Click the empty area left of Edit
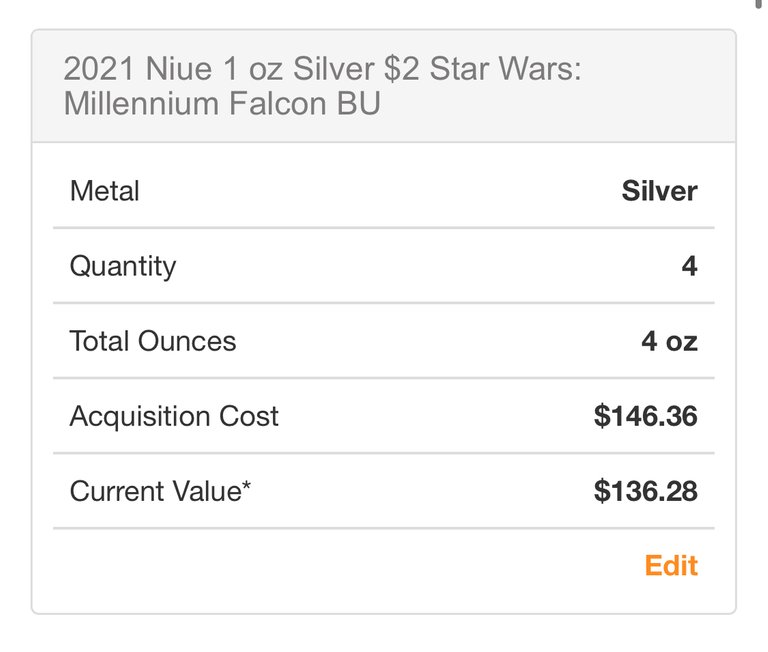The width and height of the screenshot is (768, 652). click(348, 566)
